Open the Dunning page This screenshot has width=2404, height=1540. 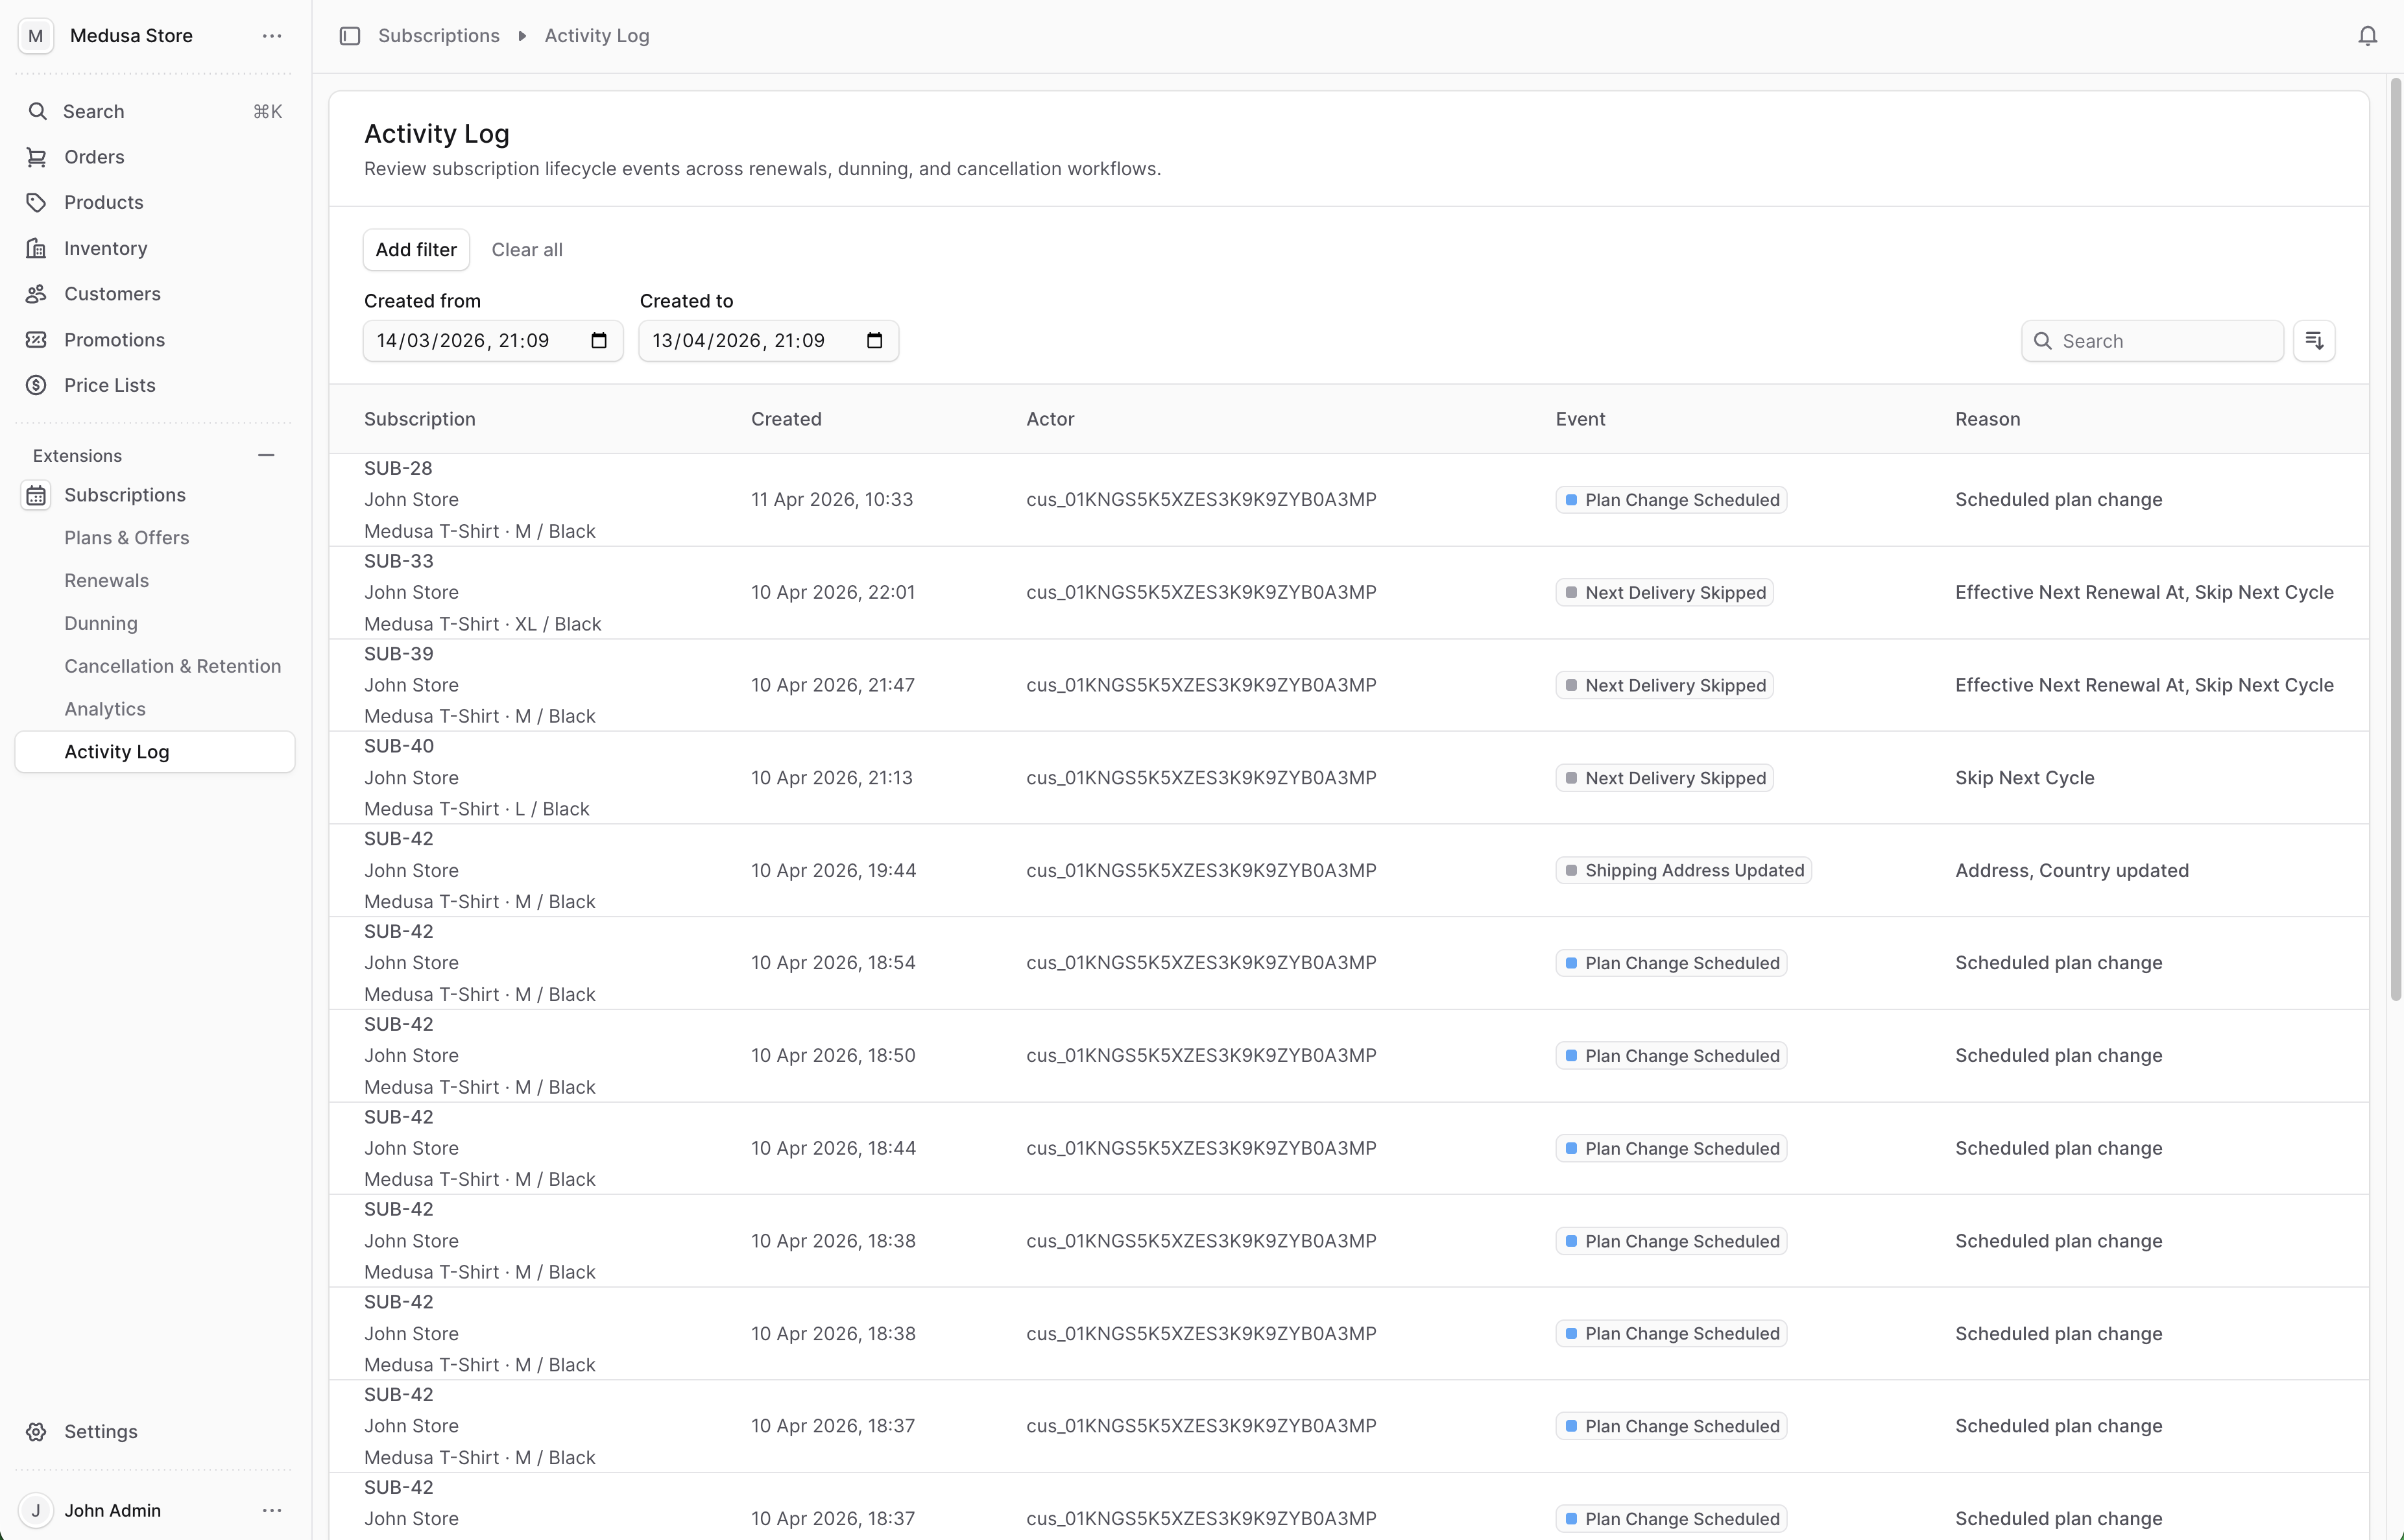[101, 623]
